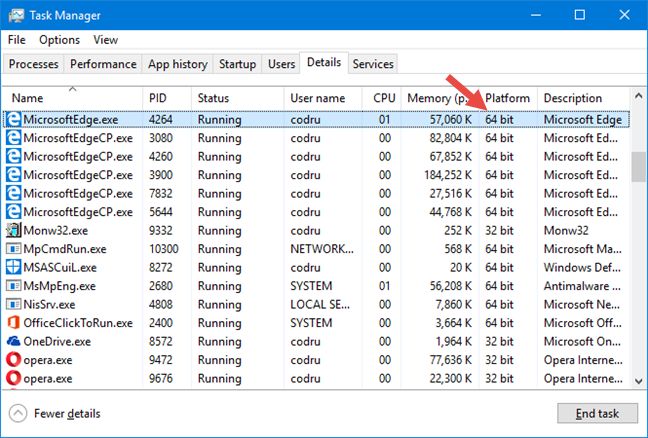Click PID 8272 cell

160,267
